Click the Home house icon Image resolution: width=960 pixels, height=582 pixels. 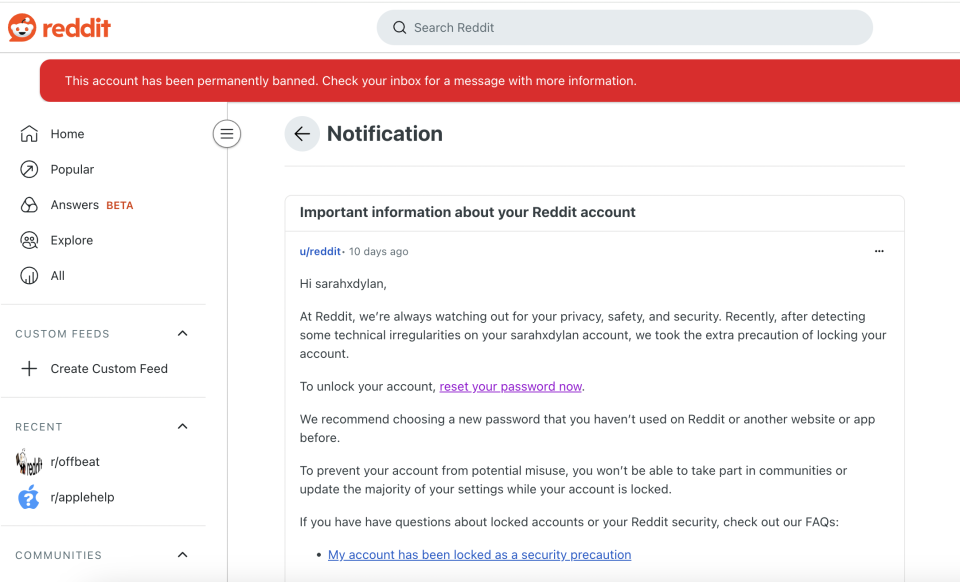pyautogui.click(x=29, y=134)
